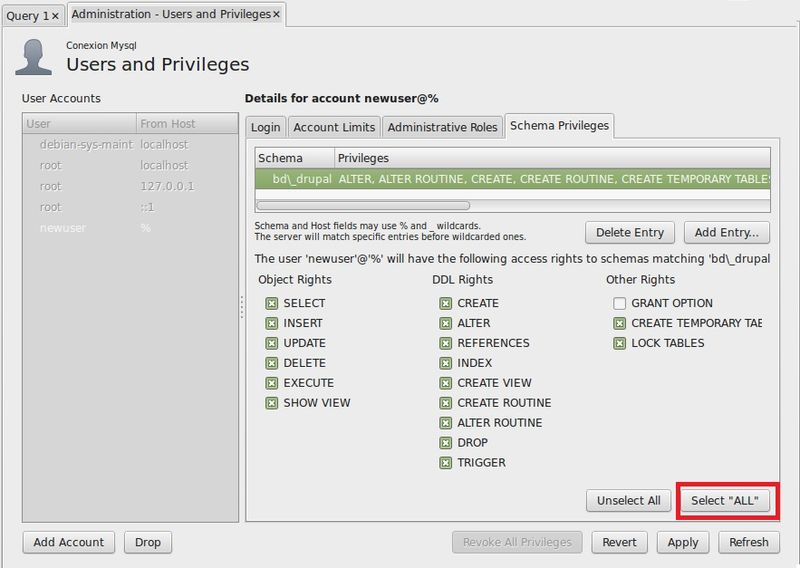Screen dimensions: 800x568
Task: Click the Schema column header
Action: click(295, 158)
